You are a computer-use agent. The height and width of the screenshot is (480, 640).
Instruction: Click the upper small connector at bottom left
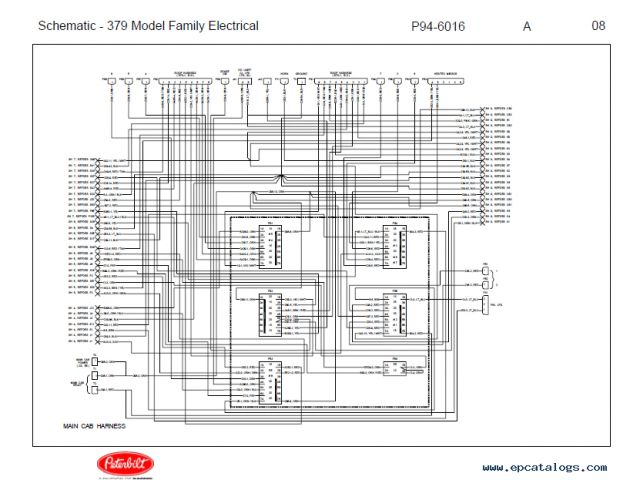pyautogui.click(x=95, y=360)
